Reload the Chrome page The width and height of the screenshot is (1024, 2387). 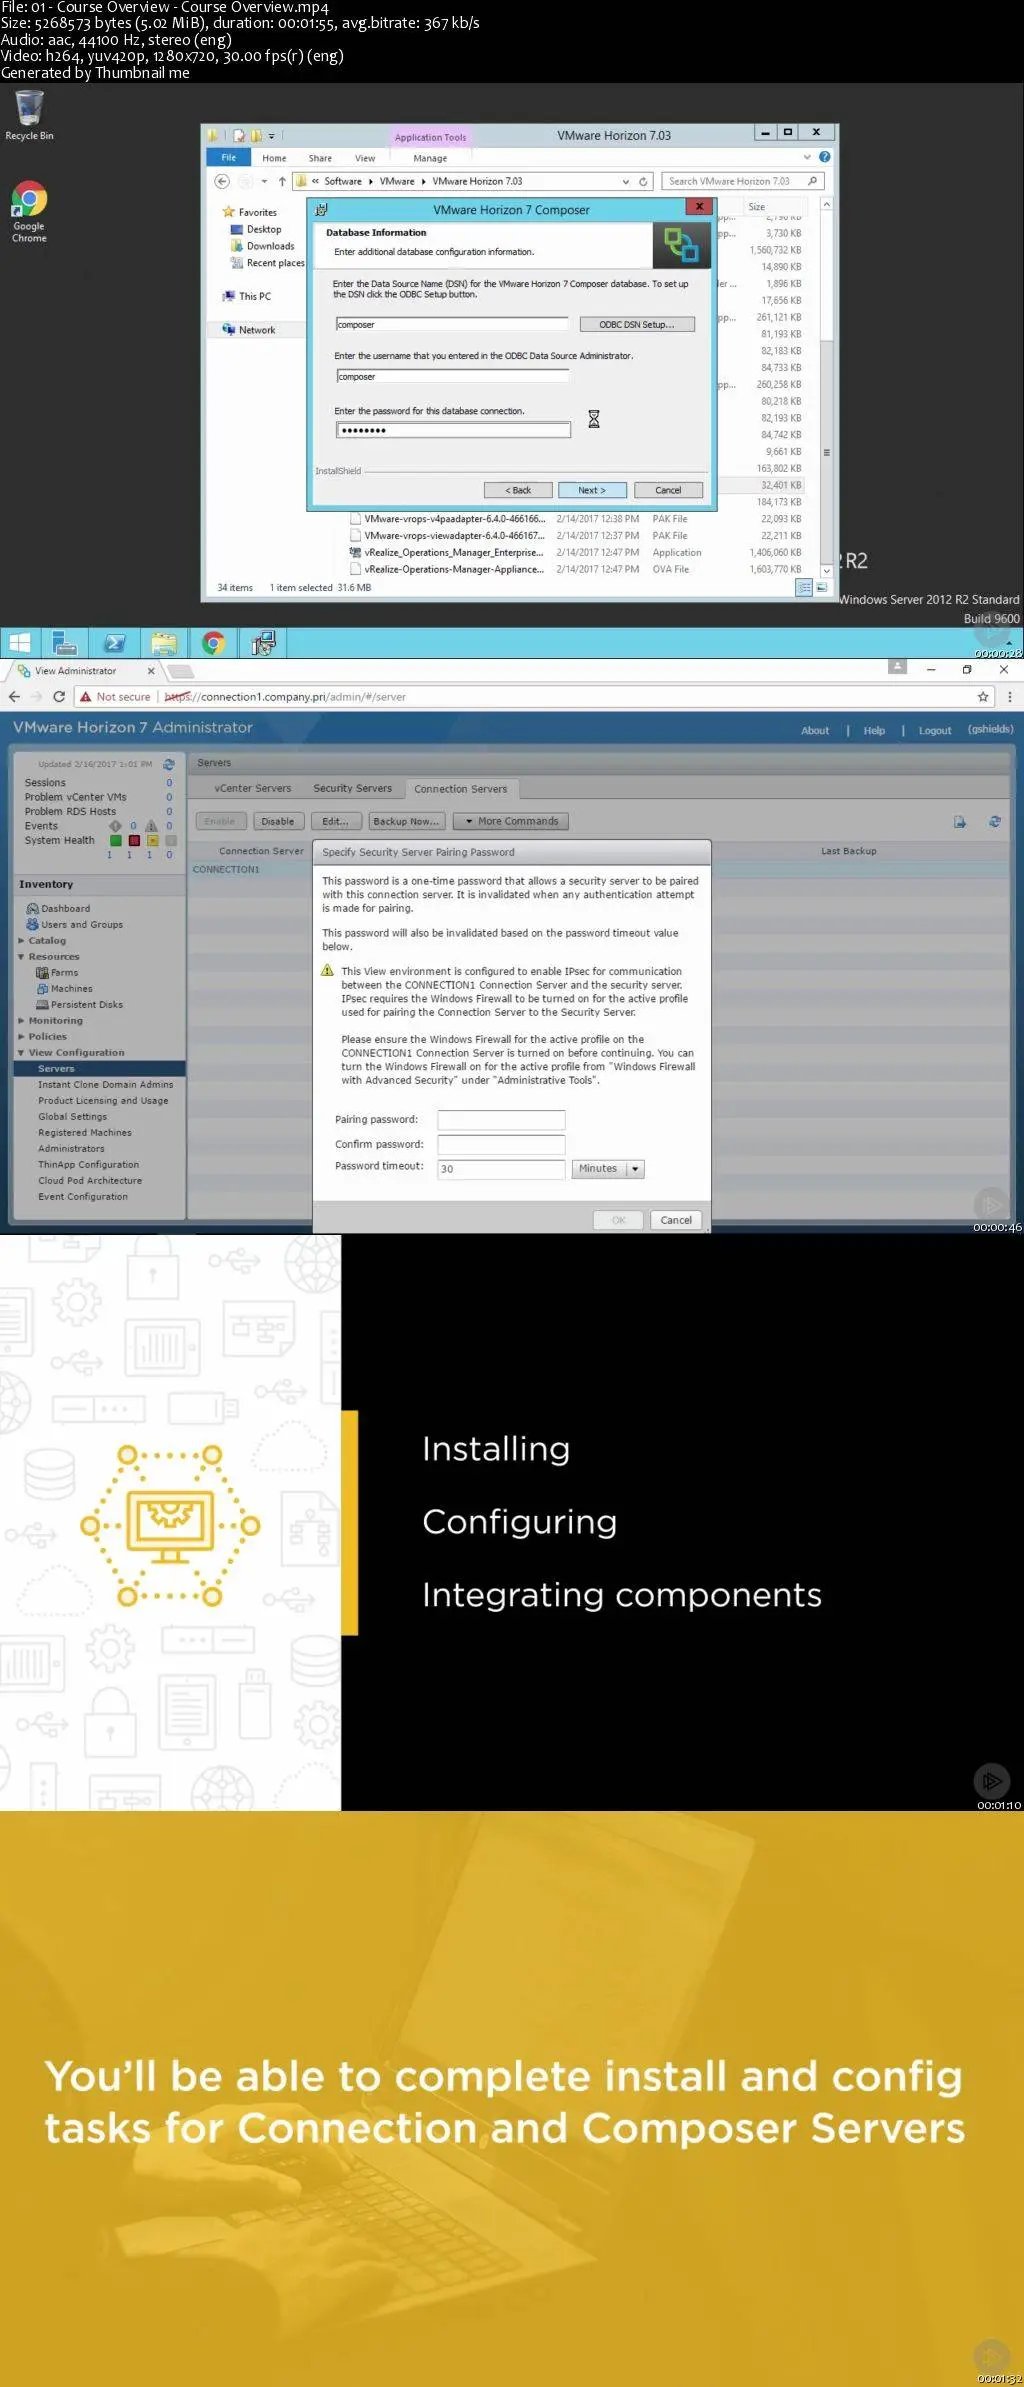[59, 697]
